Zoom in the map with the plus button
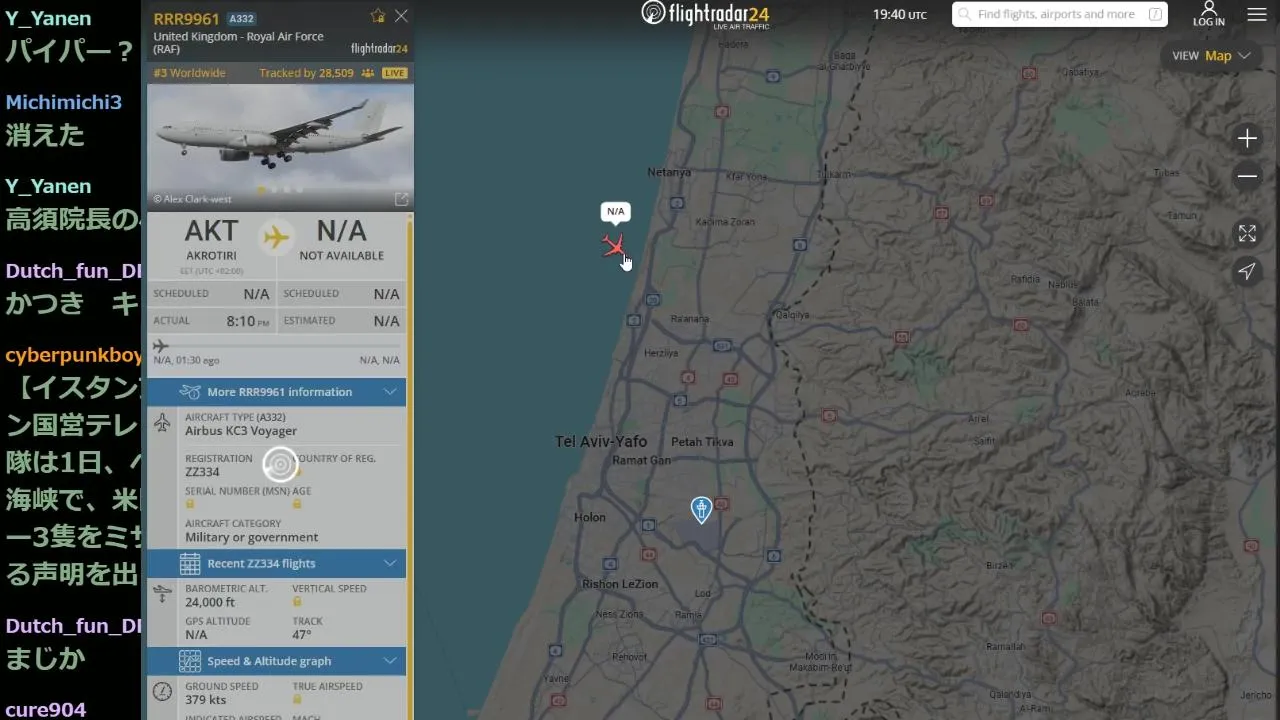The image size is (1280, 720). pyautogui.click(x=1247, y=139)
